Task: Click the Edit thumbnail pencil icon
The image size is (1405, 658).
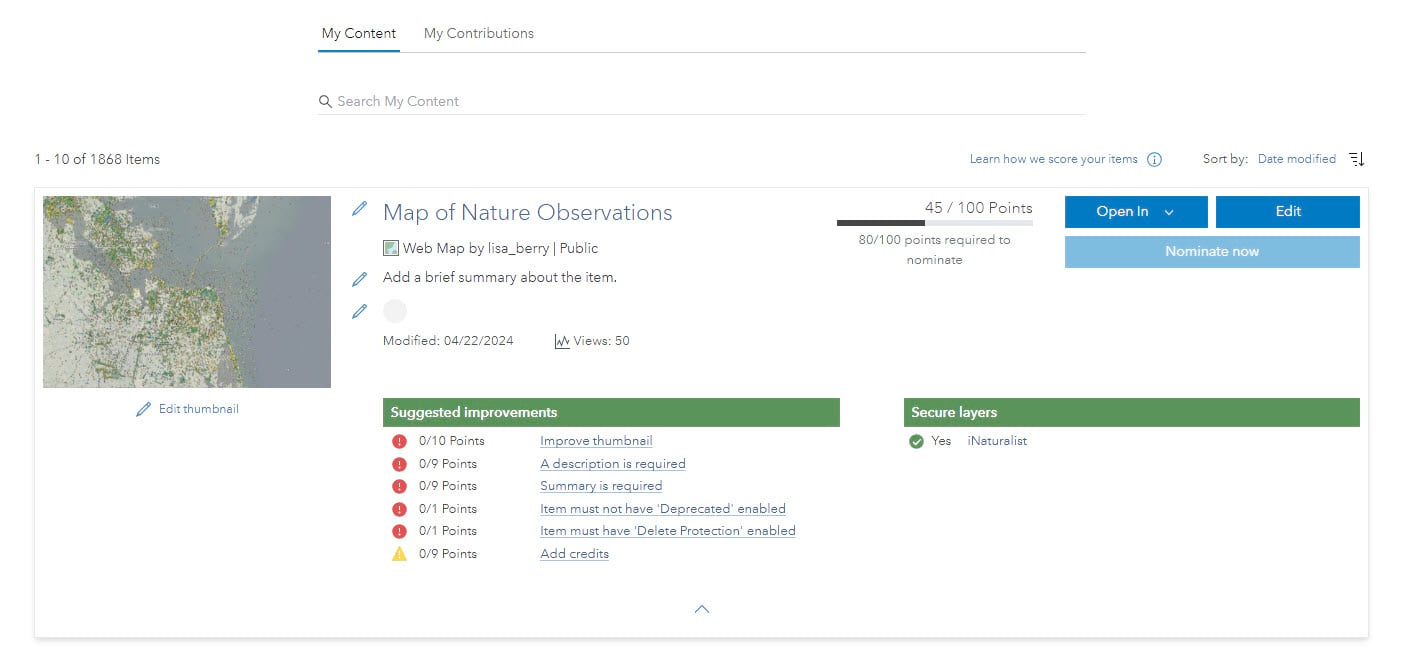Action: point(144,409)
